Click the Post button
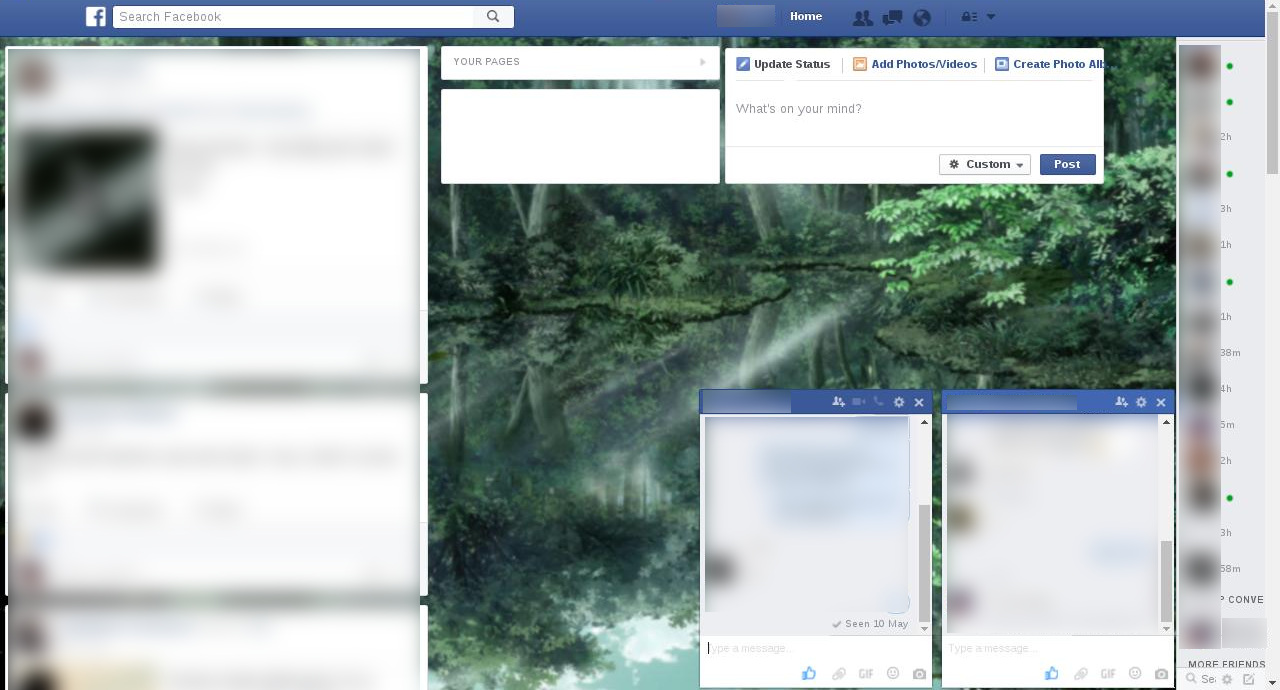 pos(1067,164)
